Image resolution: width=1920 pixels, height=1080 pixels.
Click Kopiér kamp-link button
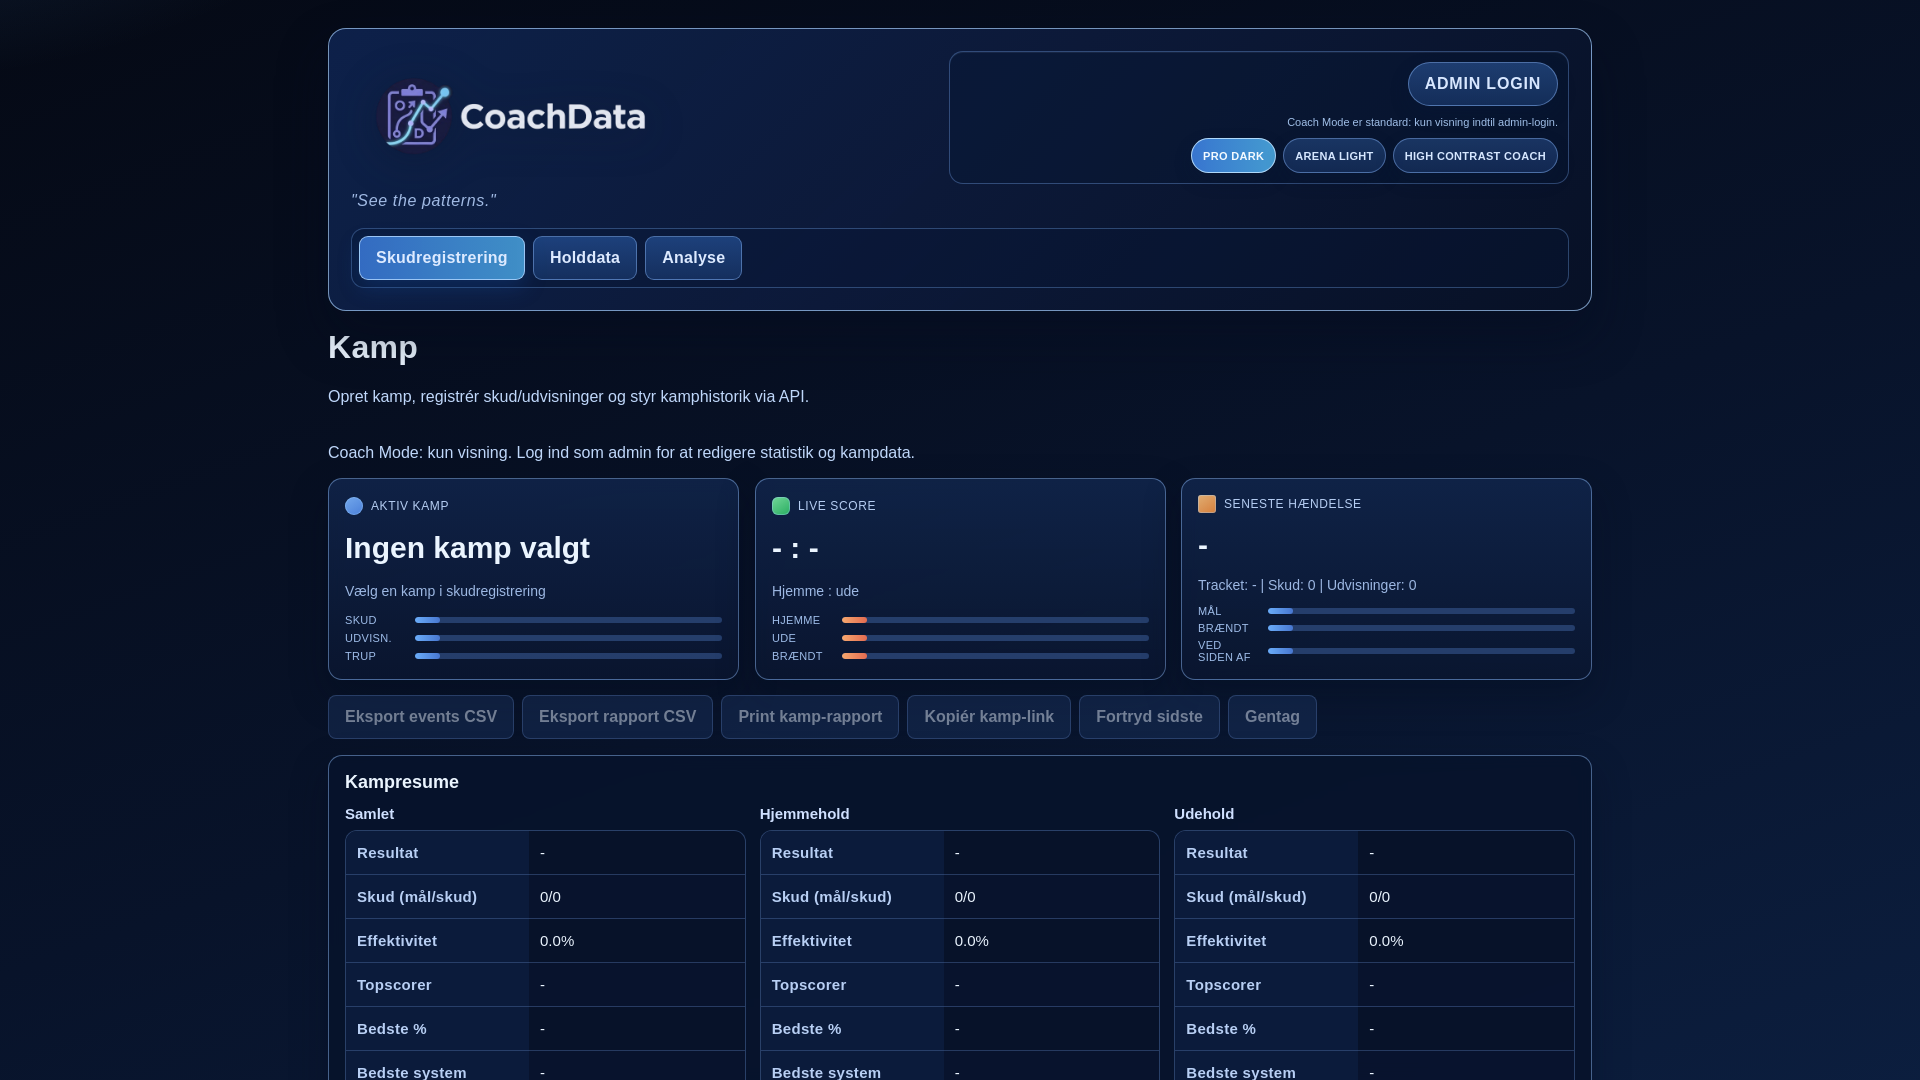click(x=989, y=717)
